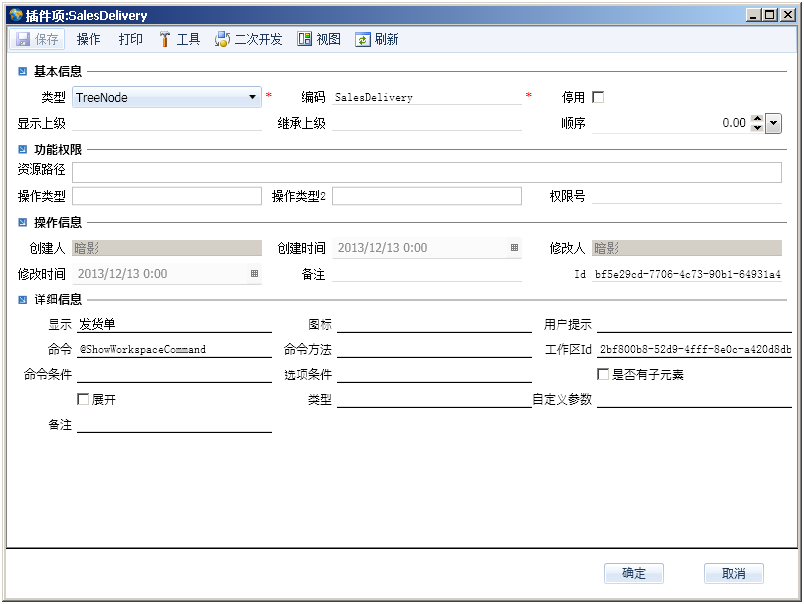
Task: Click the 修改人 field showing 暗影
Action: tap(687, 248)
